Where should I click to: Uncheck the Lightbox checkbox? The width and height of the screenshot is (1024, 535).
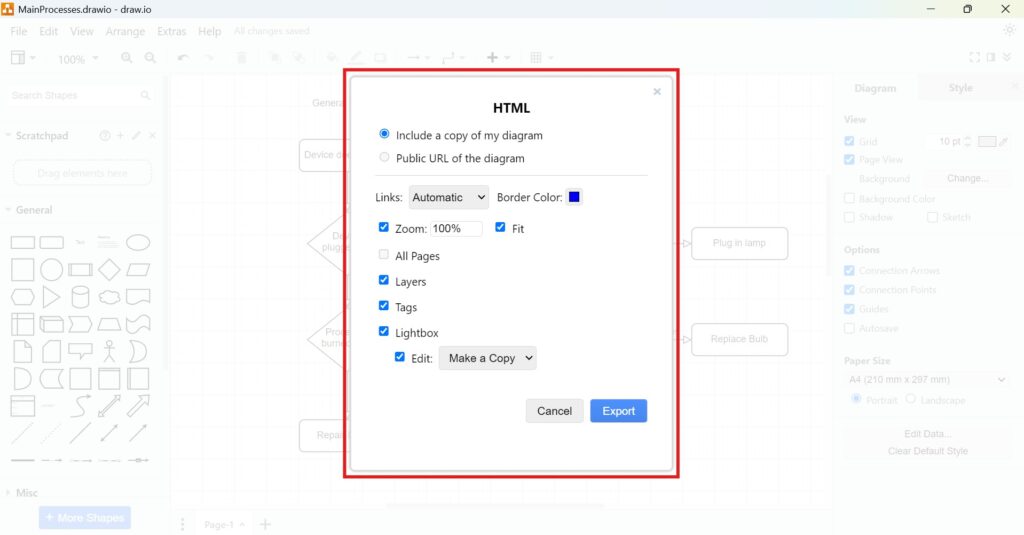(x=384, y=332)
